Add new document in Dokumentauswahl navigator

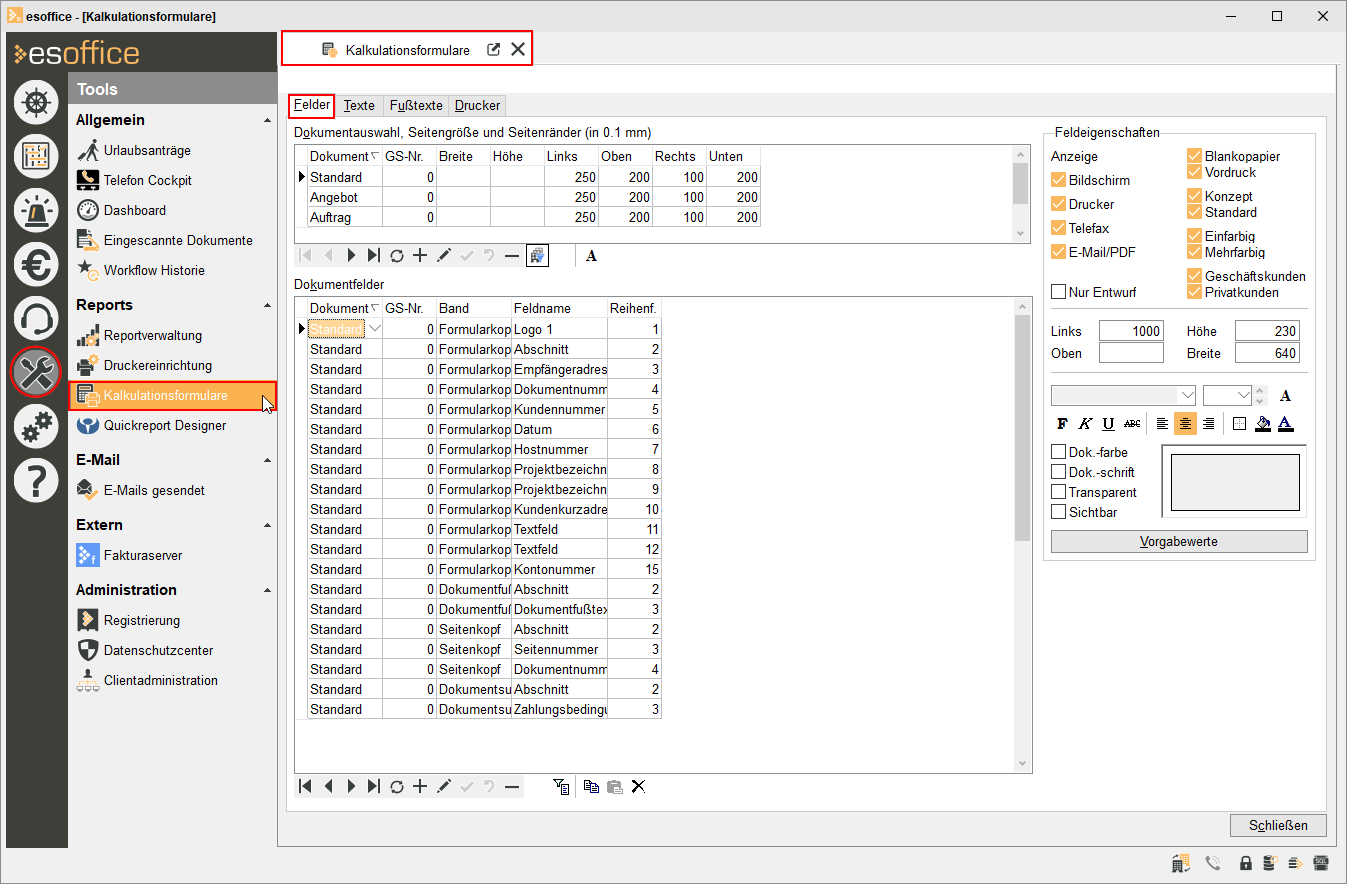click(420, 256)
